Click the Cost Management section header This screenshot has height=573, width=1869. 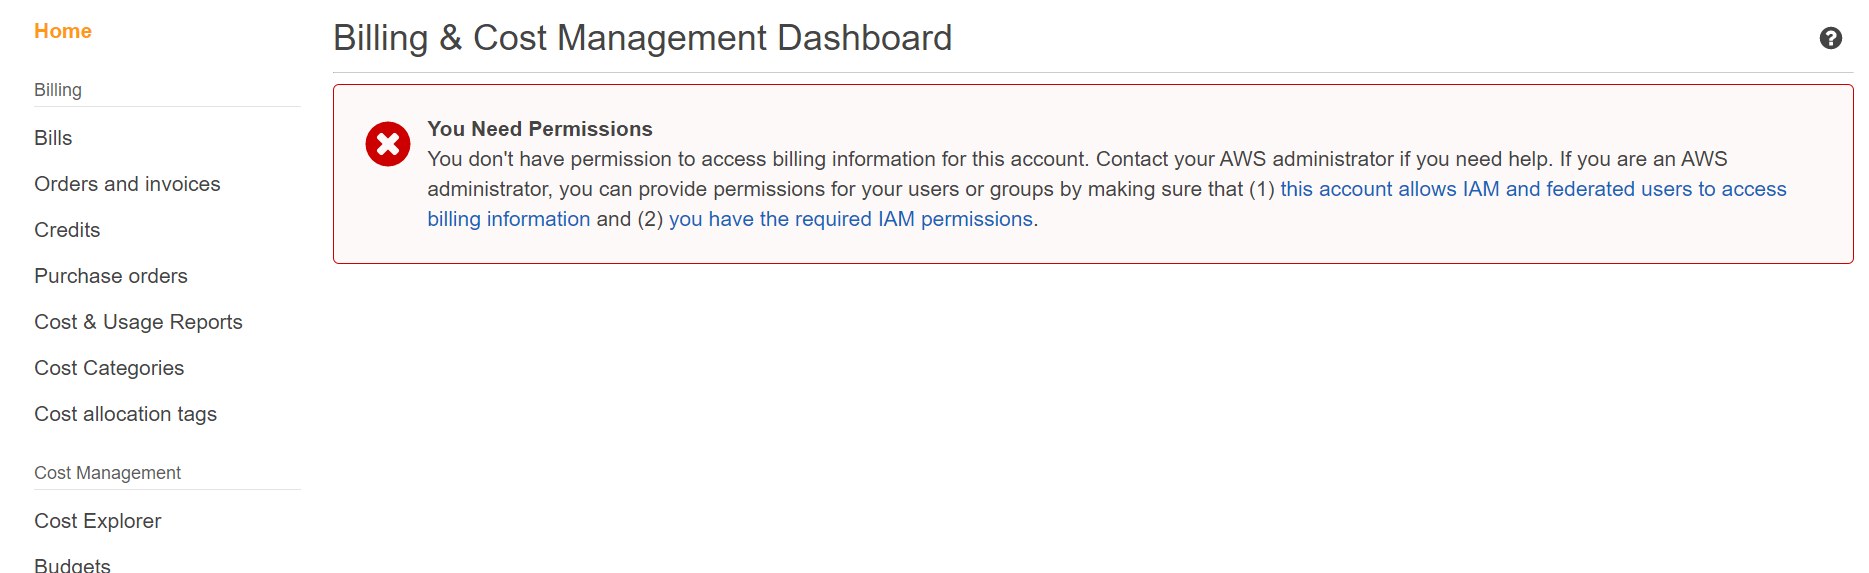tap(107, 473)
